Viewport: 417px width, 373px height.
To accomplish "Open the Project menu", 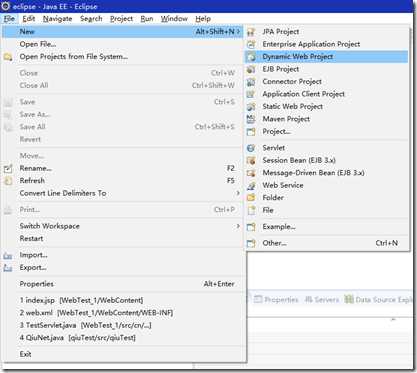I will coord(121,19).
